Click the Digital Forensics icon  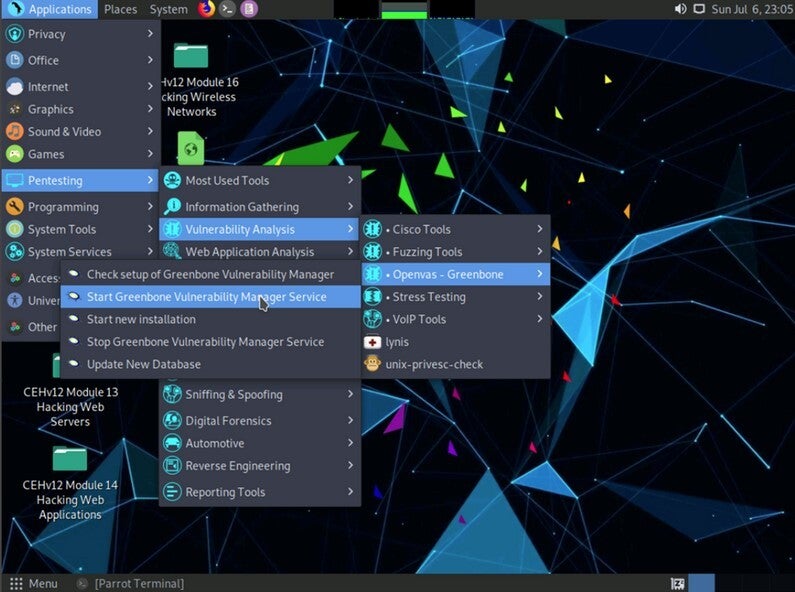click(x=172, y=420)
